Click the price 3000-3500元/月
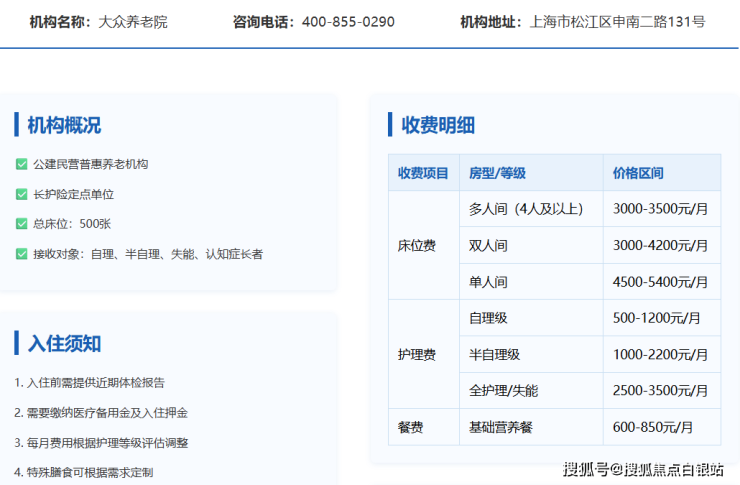 point(660,209)
